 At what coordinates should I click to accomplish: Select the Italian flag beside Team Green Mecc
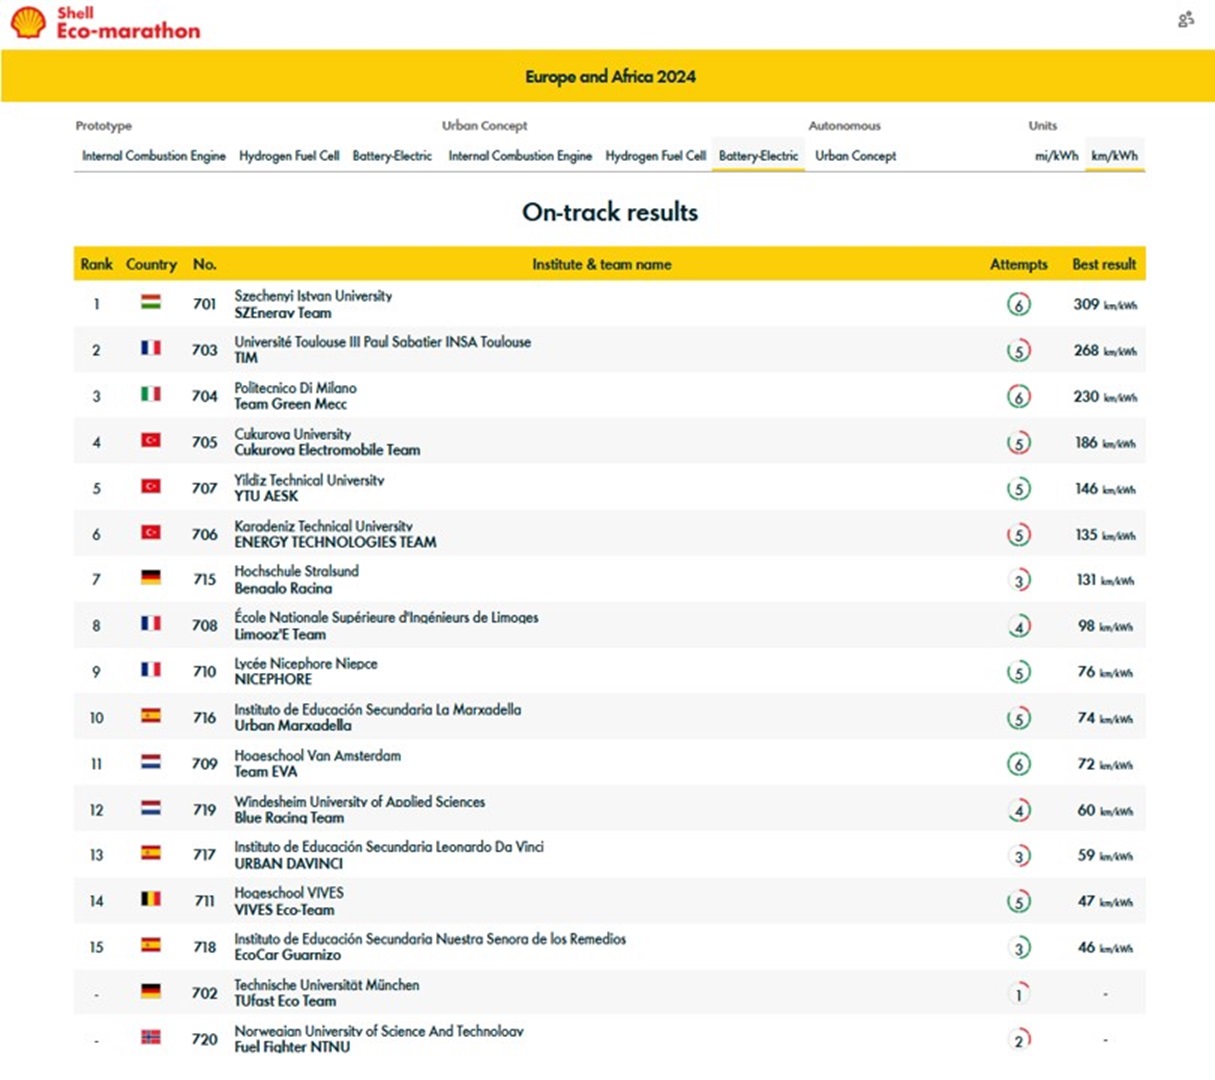[x=151, y=394]
